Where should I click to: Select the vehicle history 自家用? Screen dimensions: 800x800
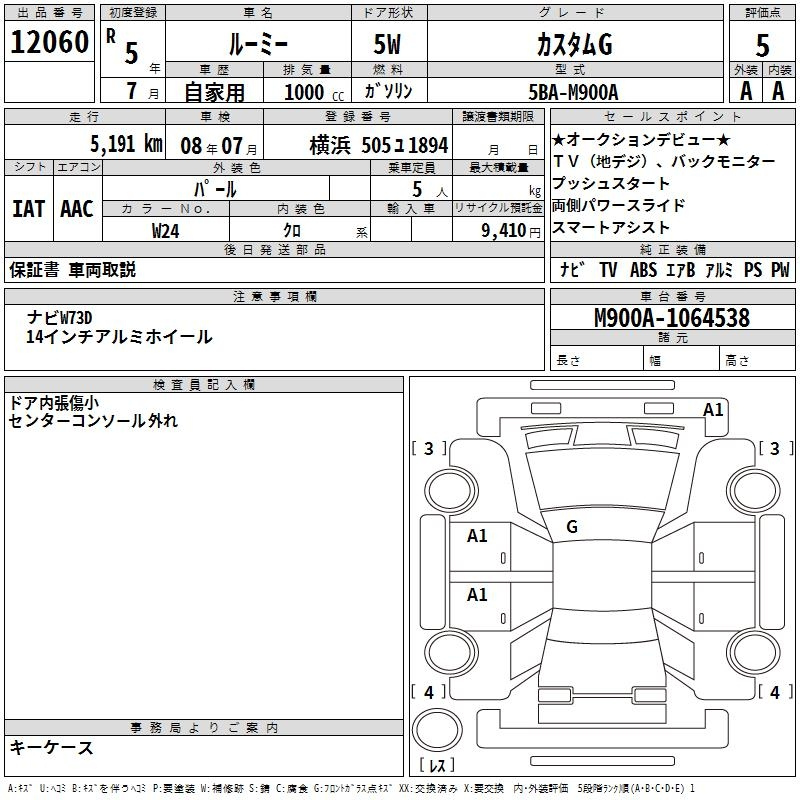tap(214, 92)
